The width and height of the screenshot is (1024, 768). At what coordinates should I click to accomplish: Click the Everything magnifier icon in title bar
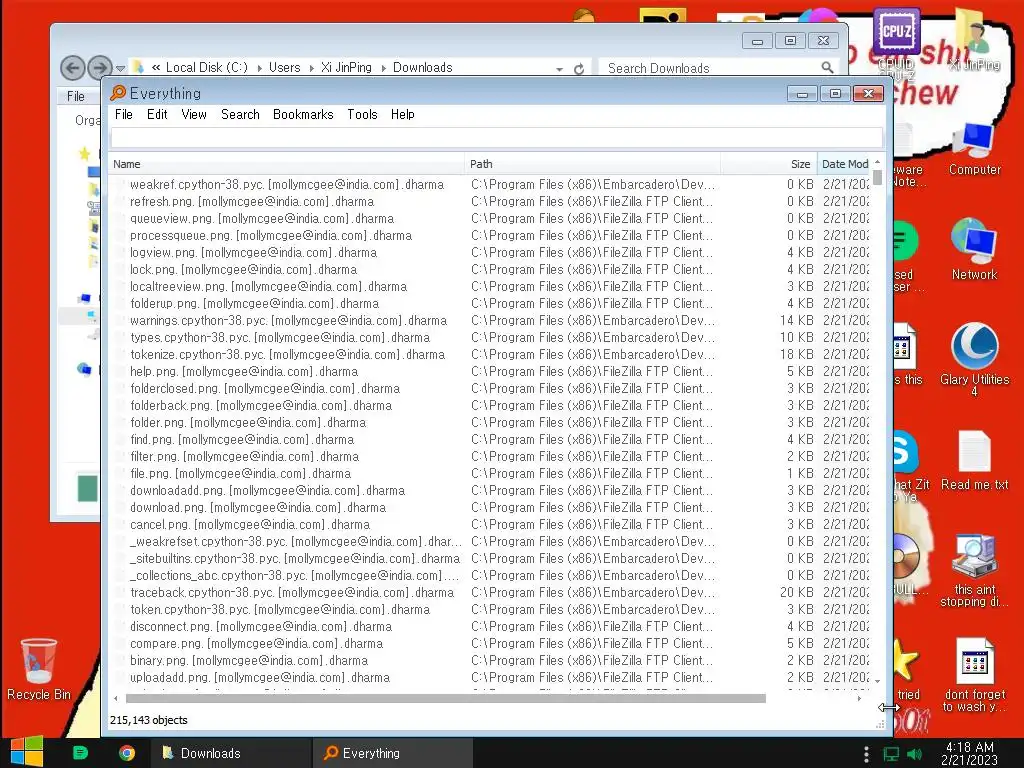coord(118,93)
